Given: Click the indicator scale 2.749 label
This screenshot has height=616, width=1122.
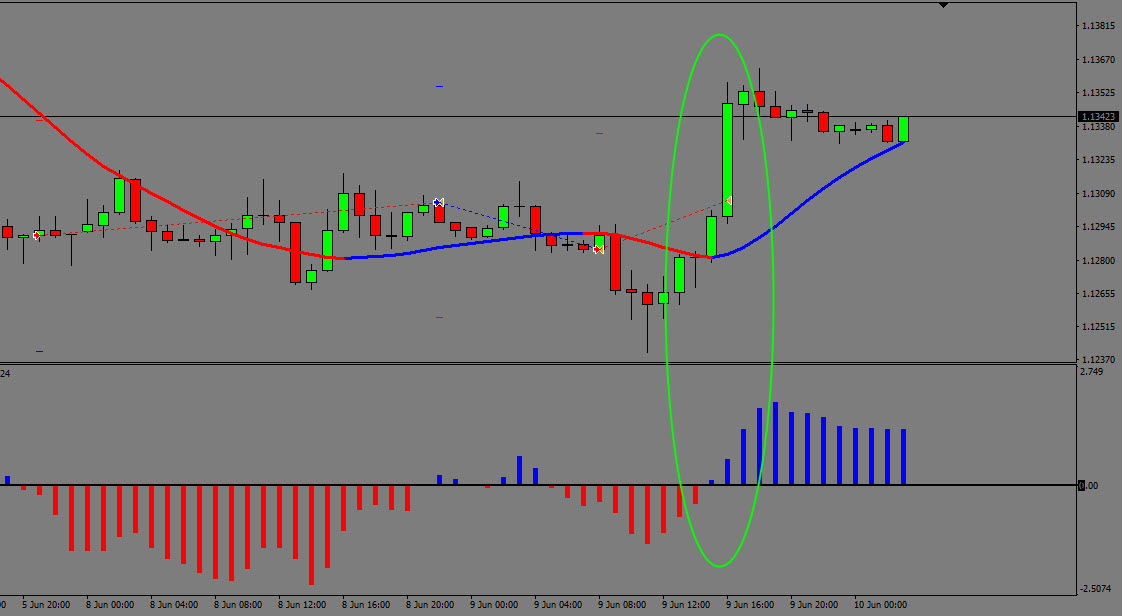Looking at the screenshot, I should pos(1092,372).
